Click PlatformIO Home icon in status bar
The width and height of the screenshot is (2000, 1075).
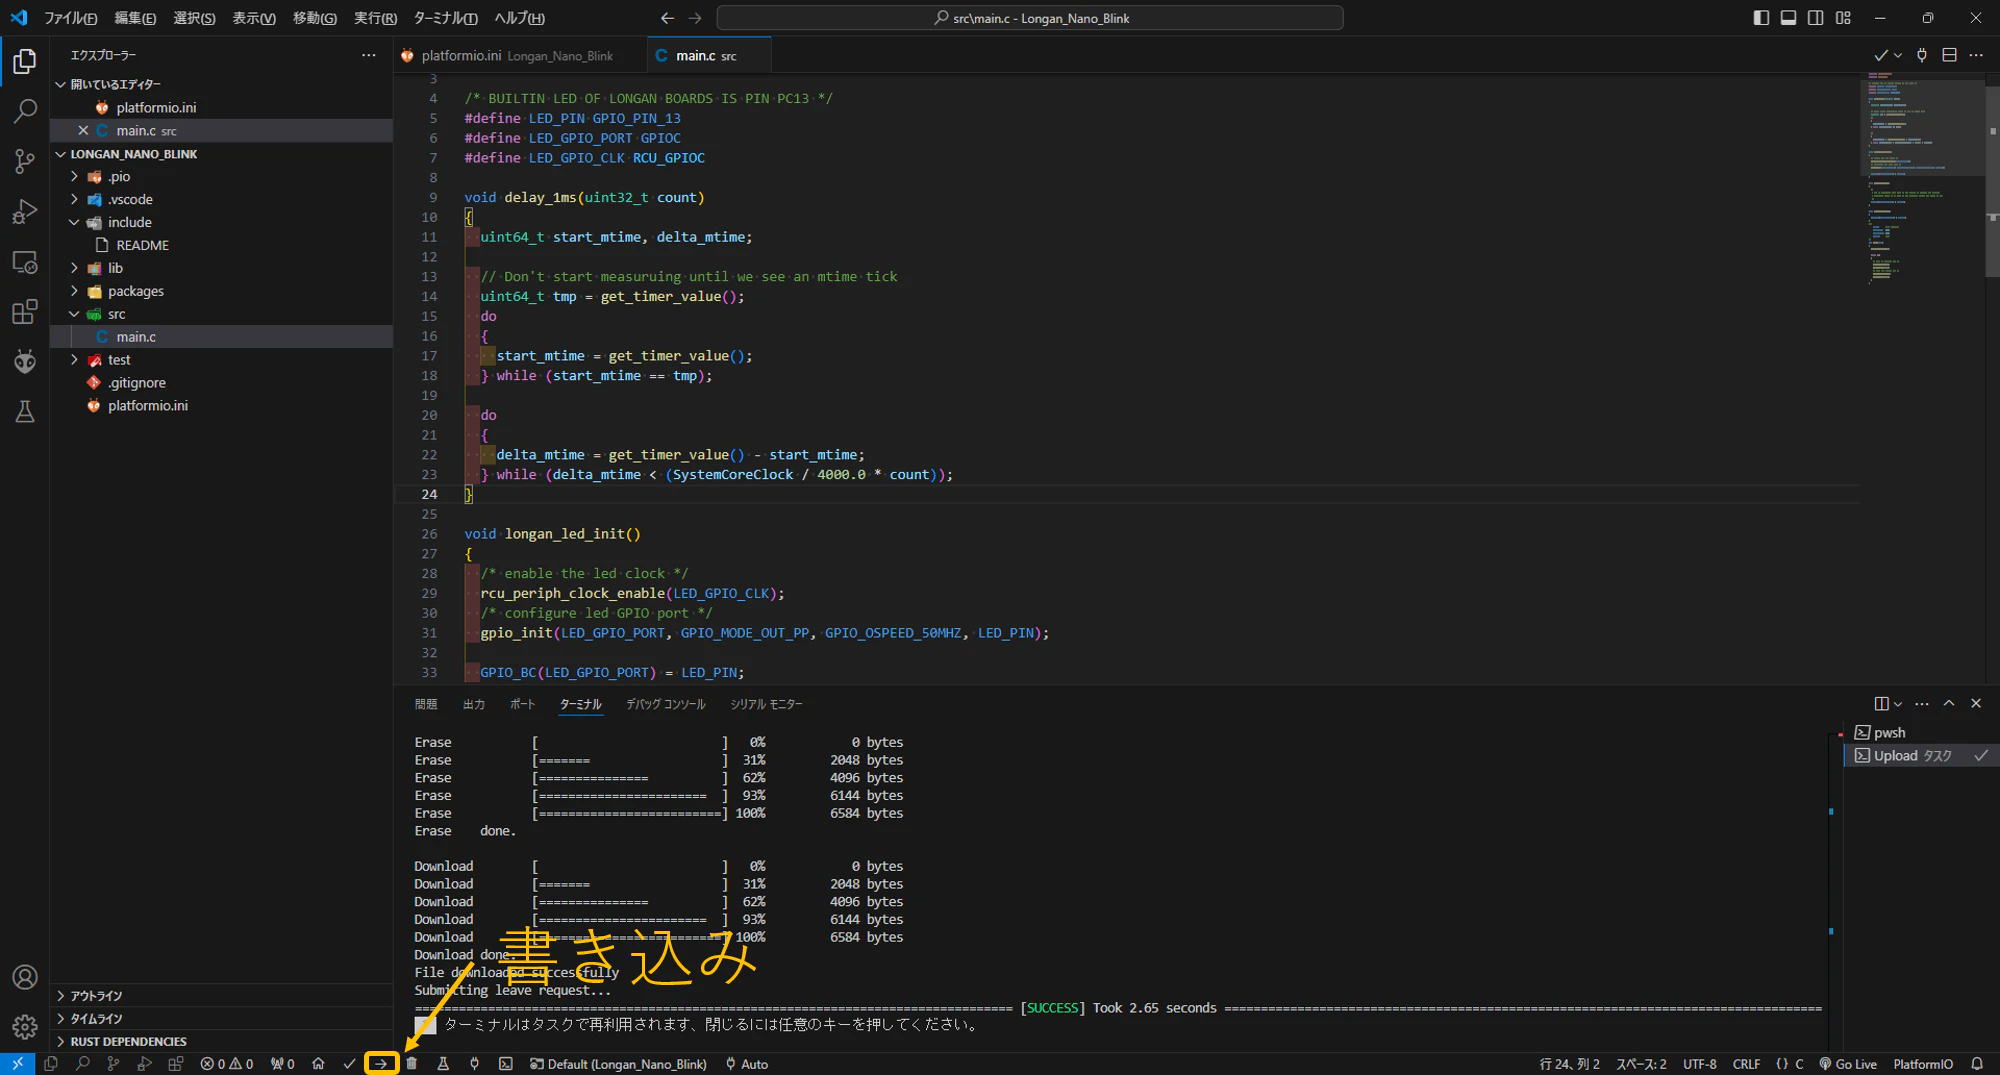click(x=318, y=1064)
